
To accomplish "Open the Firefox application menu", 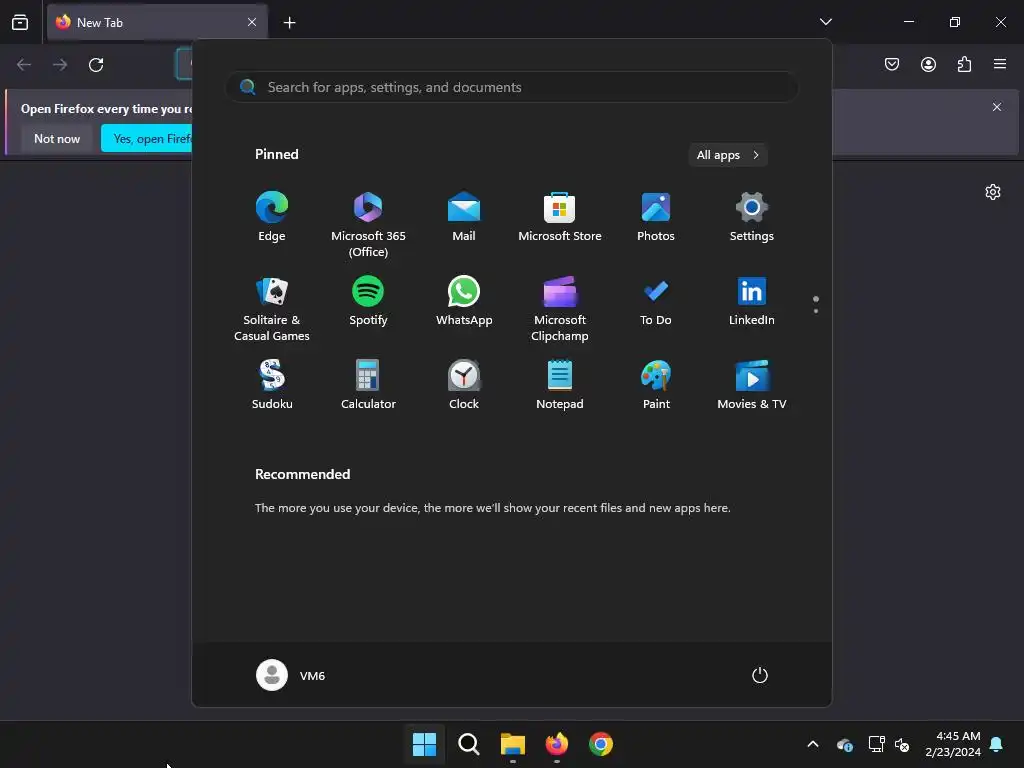I will (1000, 64).
